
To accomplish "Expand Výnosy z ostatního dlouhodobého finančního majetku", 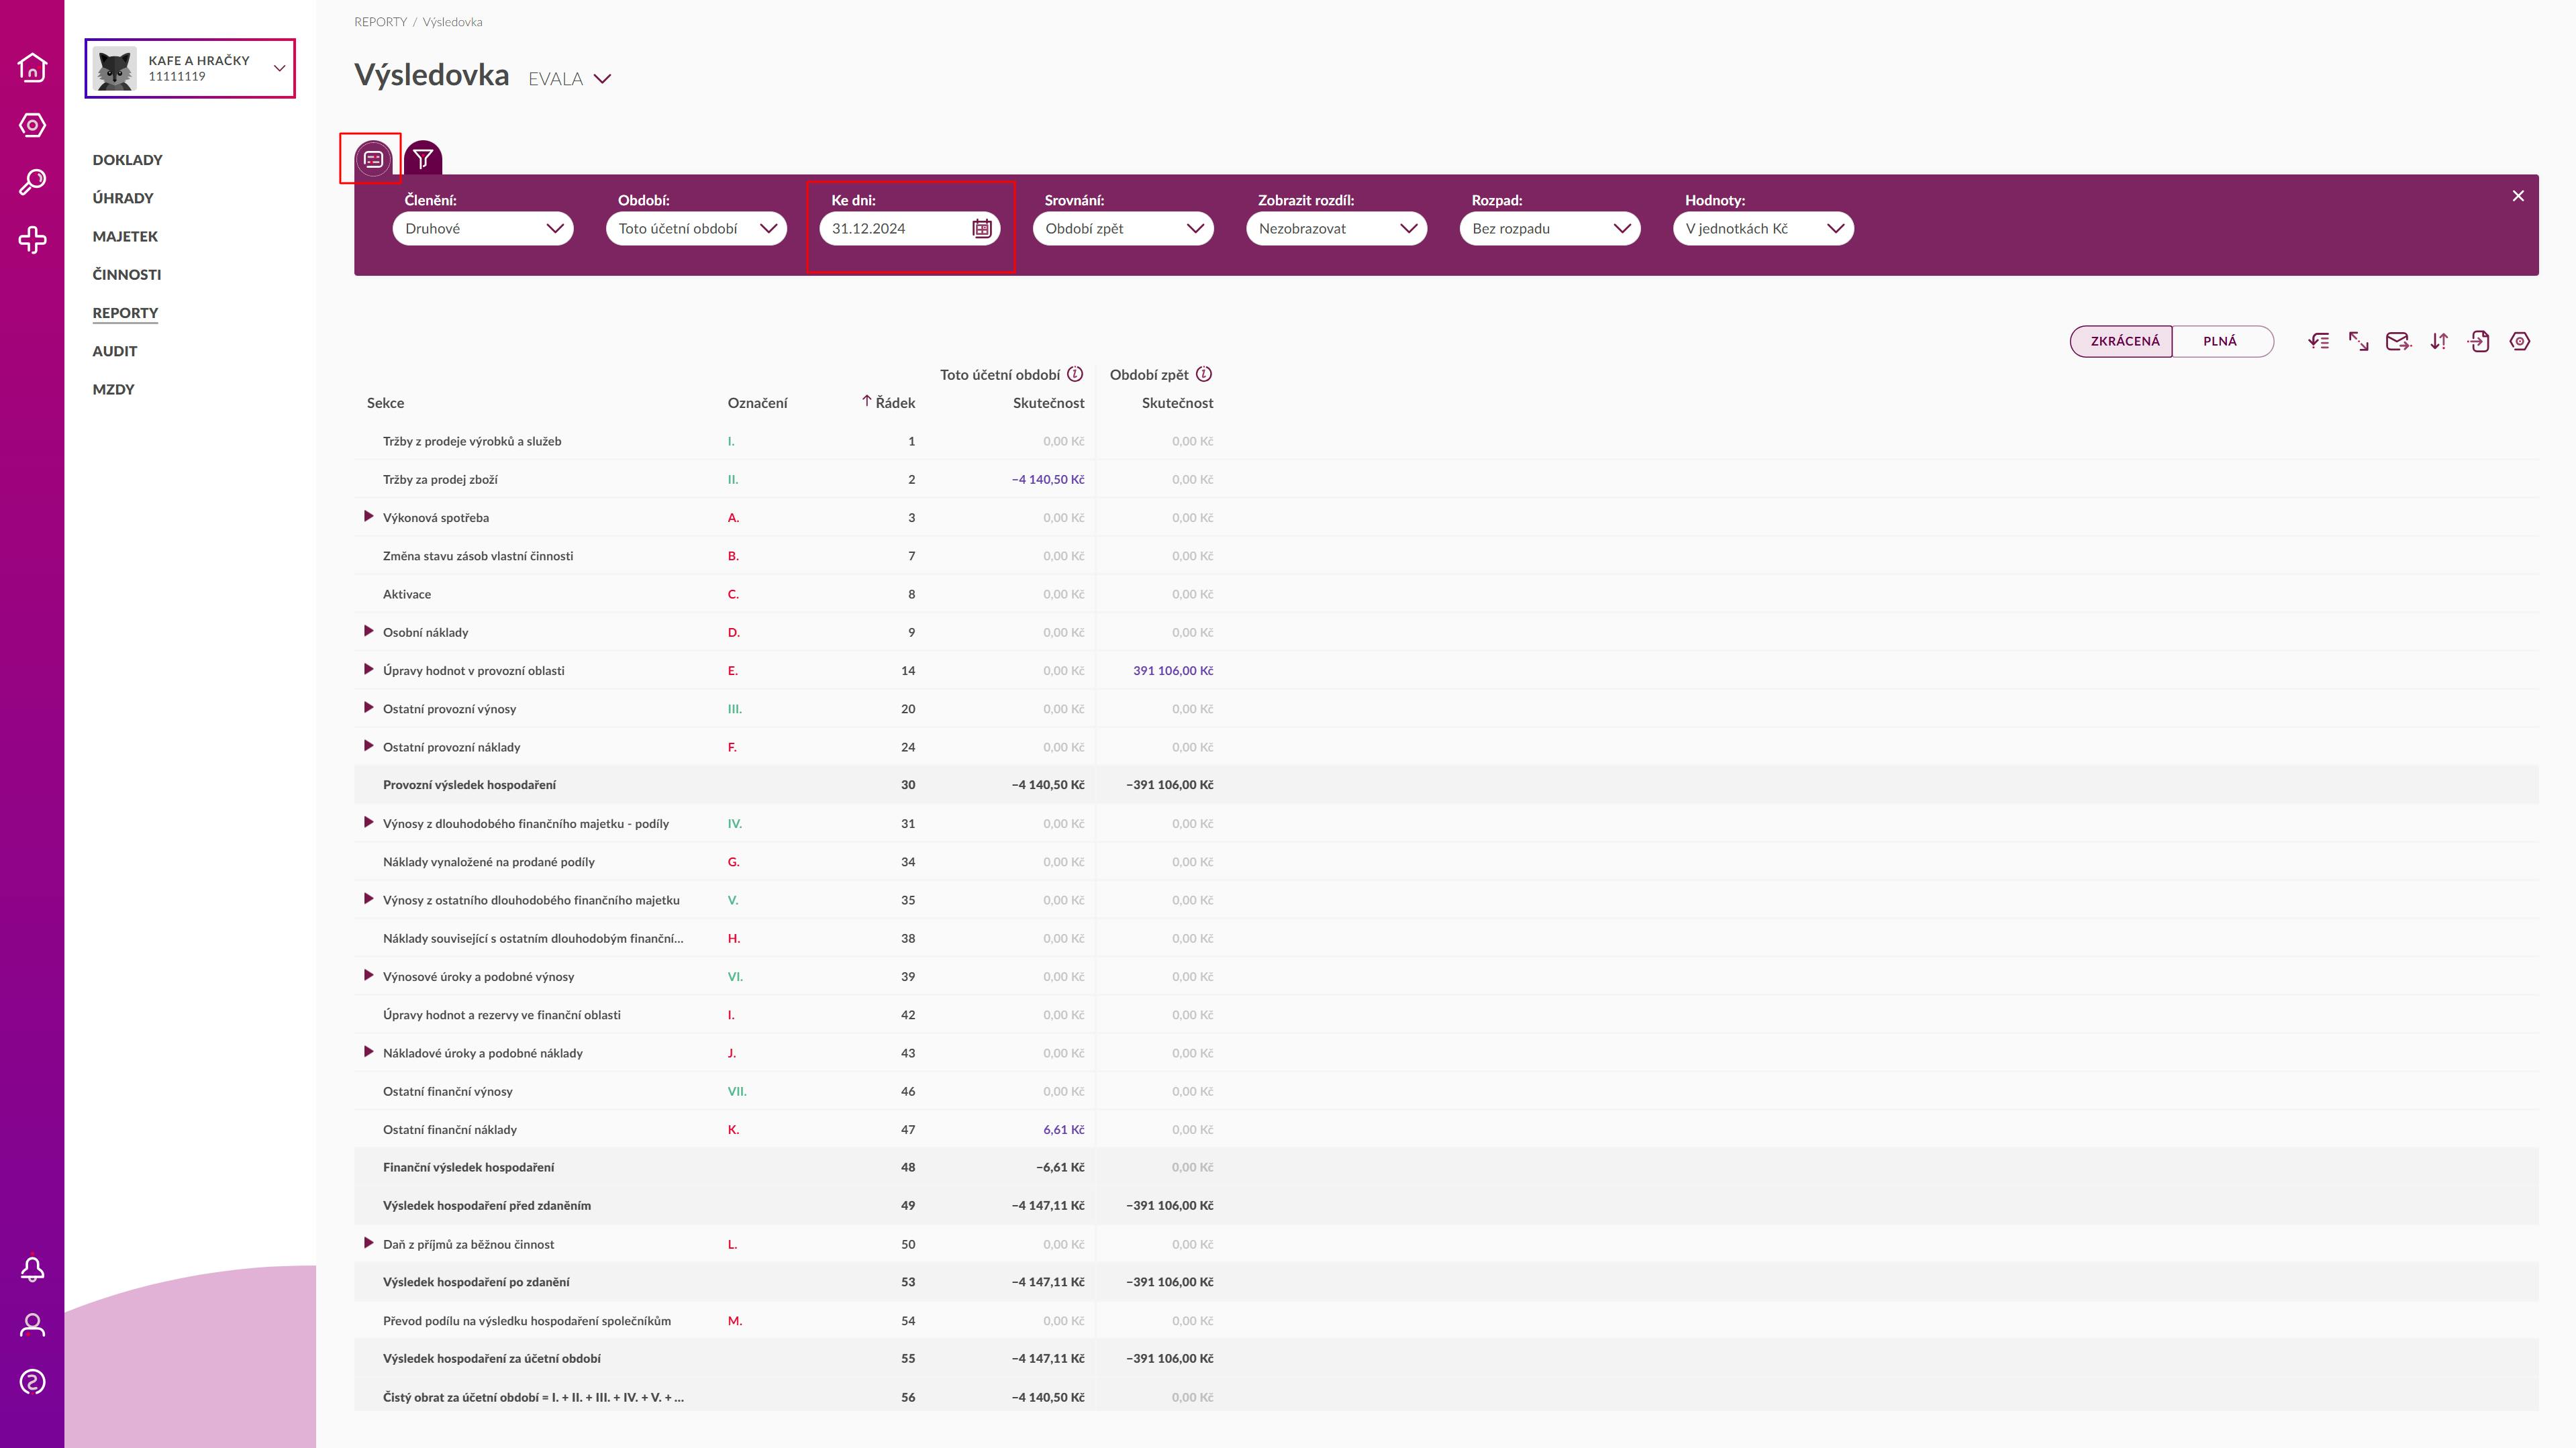I will click(x=368, y=899).
